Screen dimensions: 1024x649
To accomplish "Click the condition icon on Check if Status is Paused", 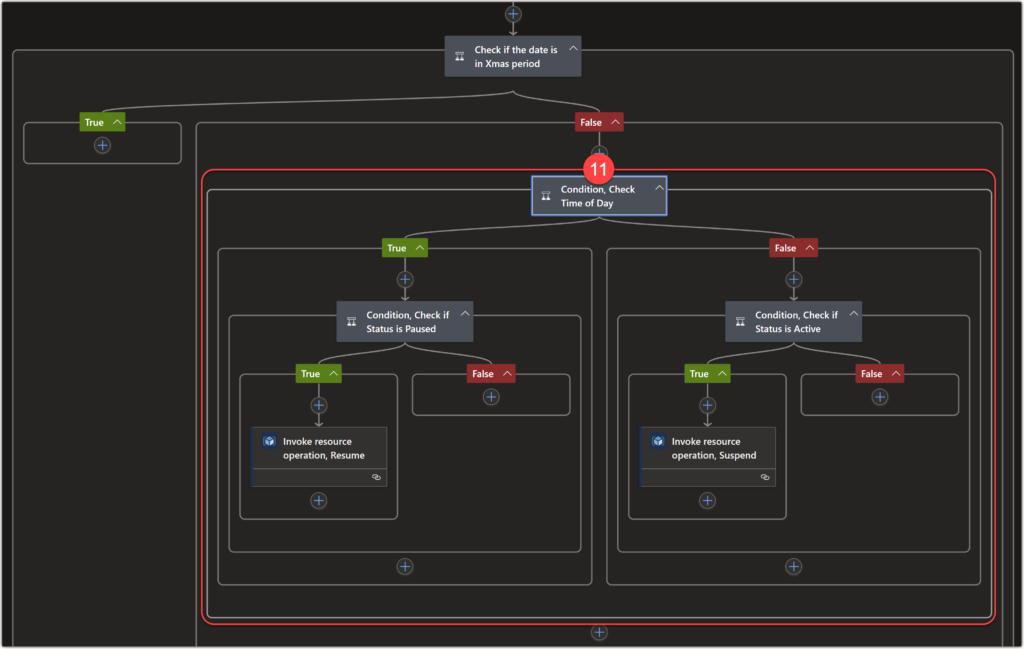I will click(351, 320).
